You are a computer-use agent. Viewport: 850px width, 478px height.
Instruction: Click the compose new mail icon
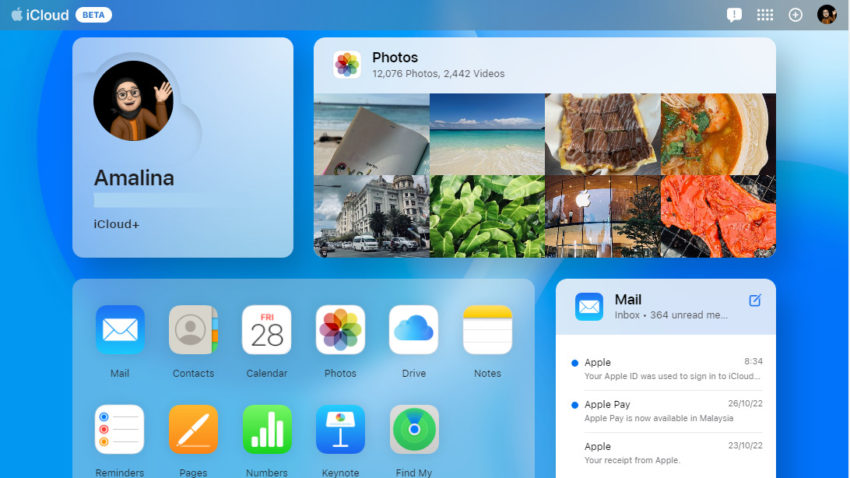[755, 300]
